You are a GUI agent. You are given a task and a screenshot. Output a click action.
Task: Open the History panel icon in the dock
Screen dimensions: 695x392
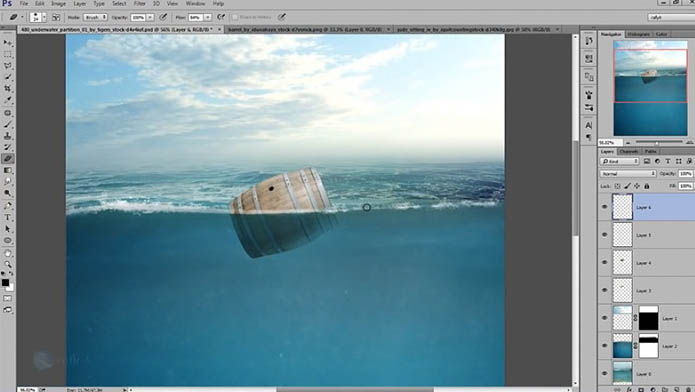pyautogui.click(x=589, y=41)
